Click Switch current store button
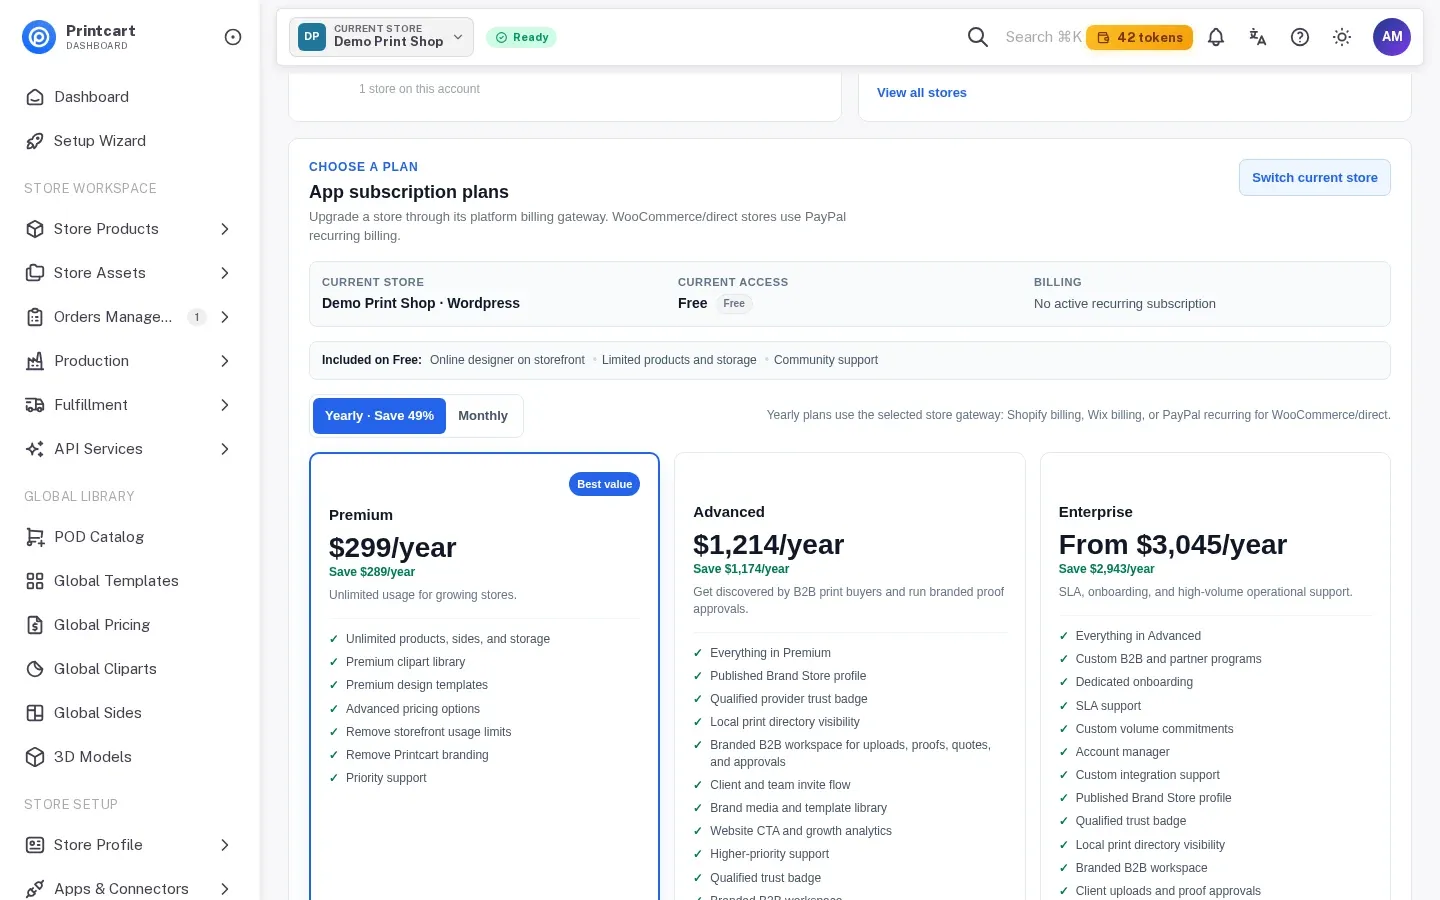The height and width of the screenshot is (900, 1440). pos(1315,178)
